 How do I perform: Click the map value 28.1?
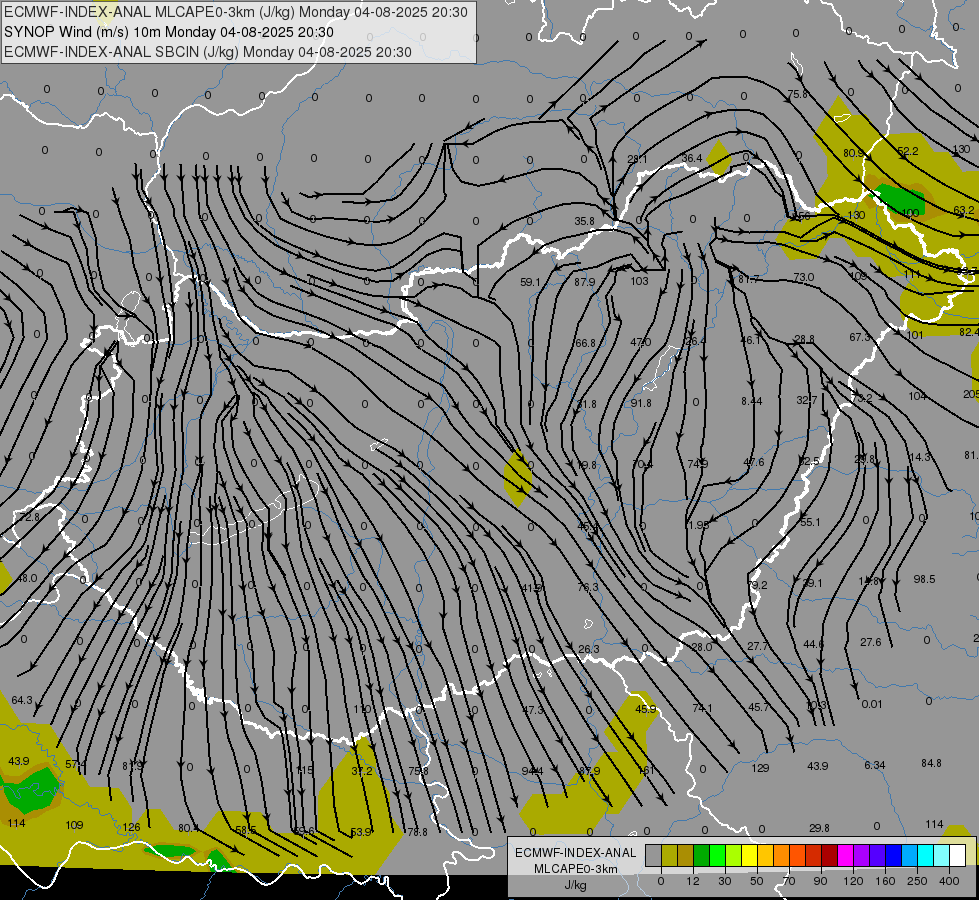pyautogui.click(x=637, y=159)
